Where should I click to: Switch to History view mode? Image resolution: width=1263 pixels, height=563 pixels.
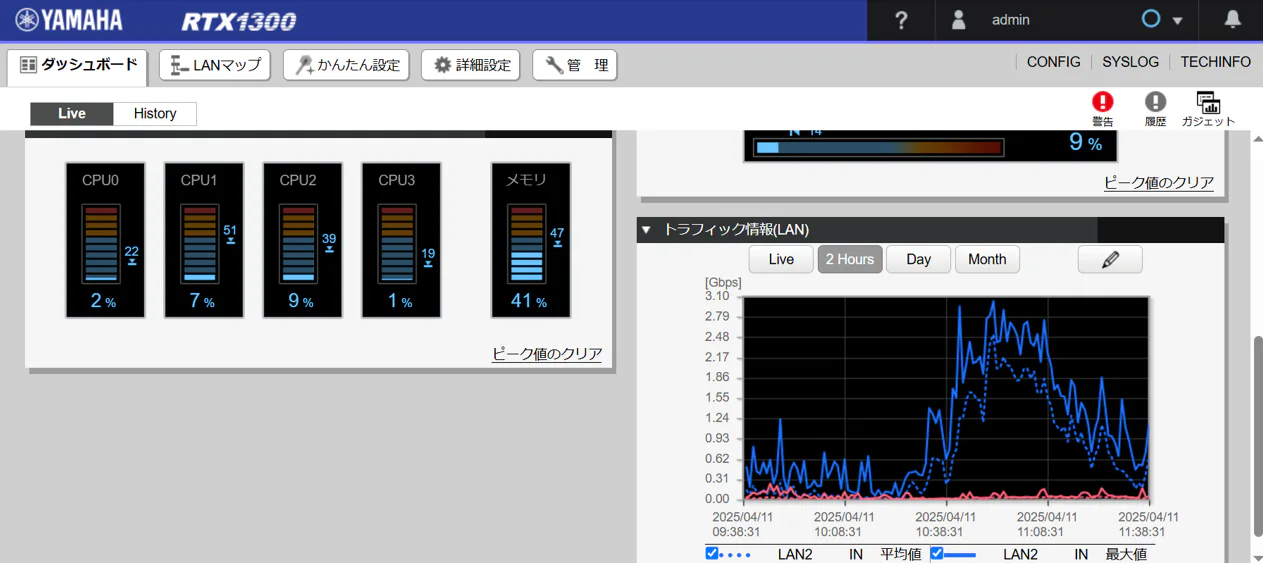point(155,114)
